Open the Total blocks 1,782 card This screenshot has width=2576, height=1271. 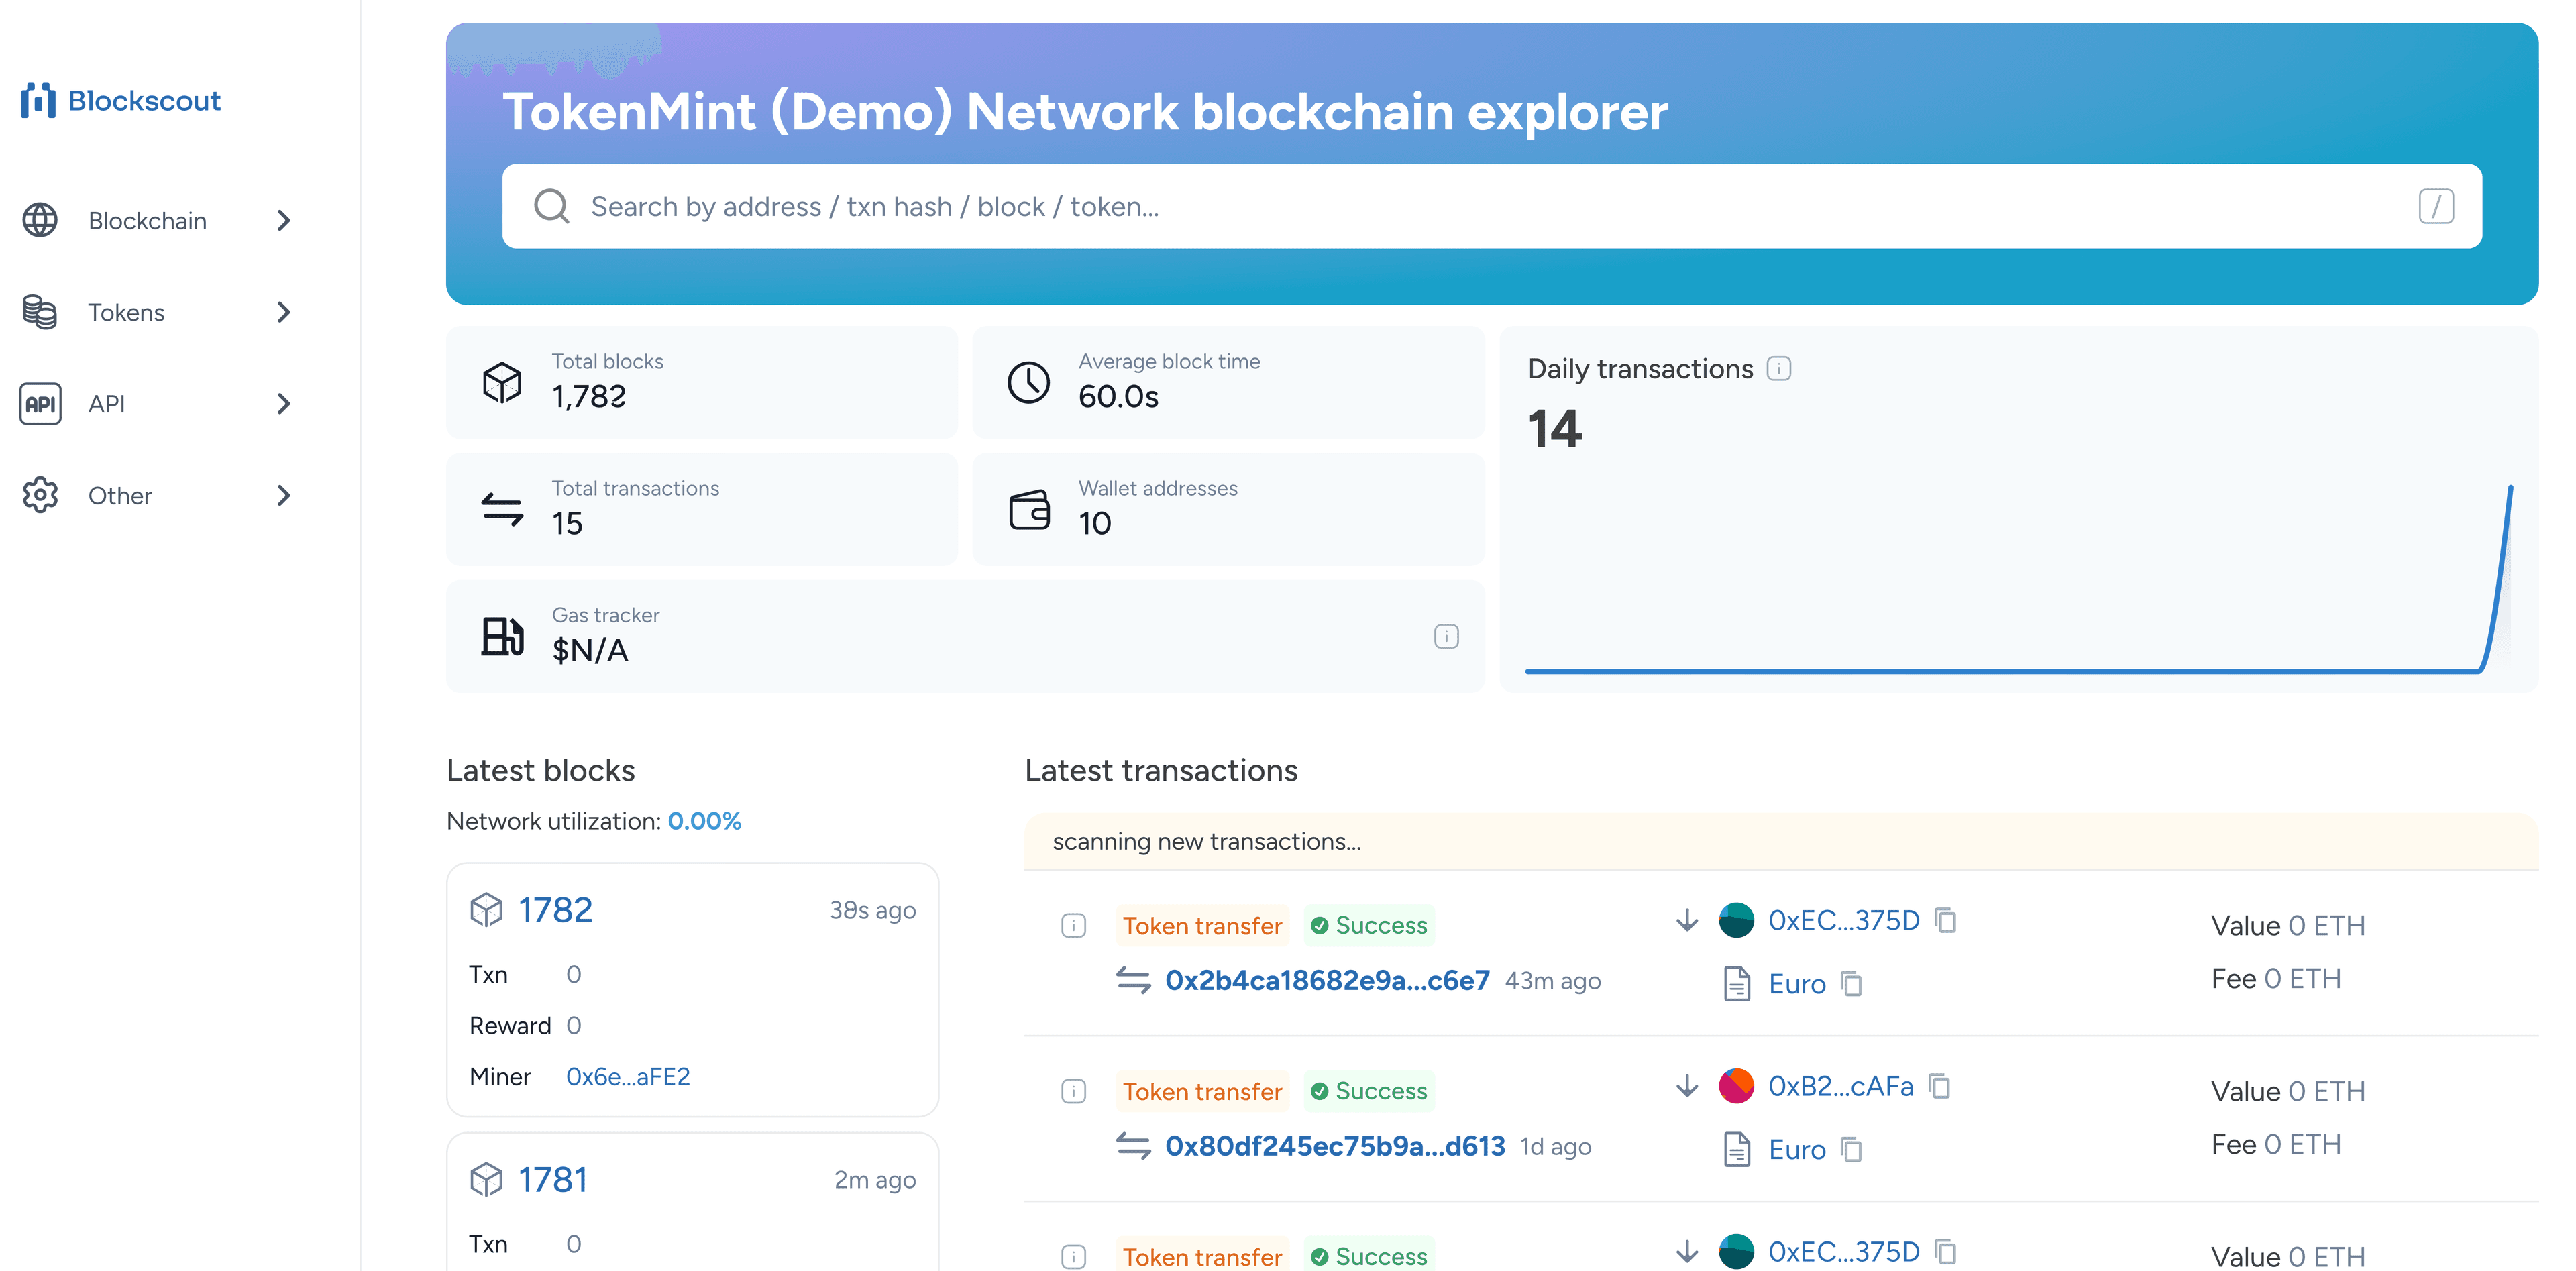coord(702,382)
